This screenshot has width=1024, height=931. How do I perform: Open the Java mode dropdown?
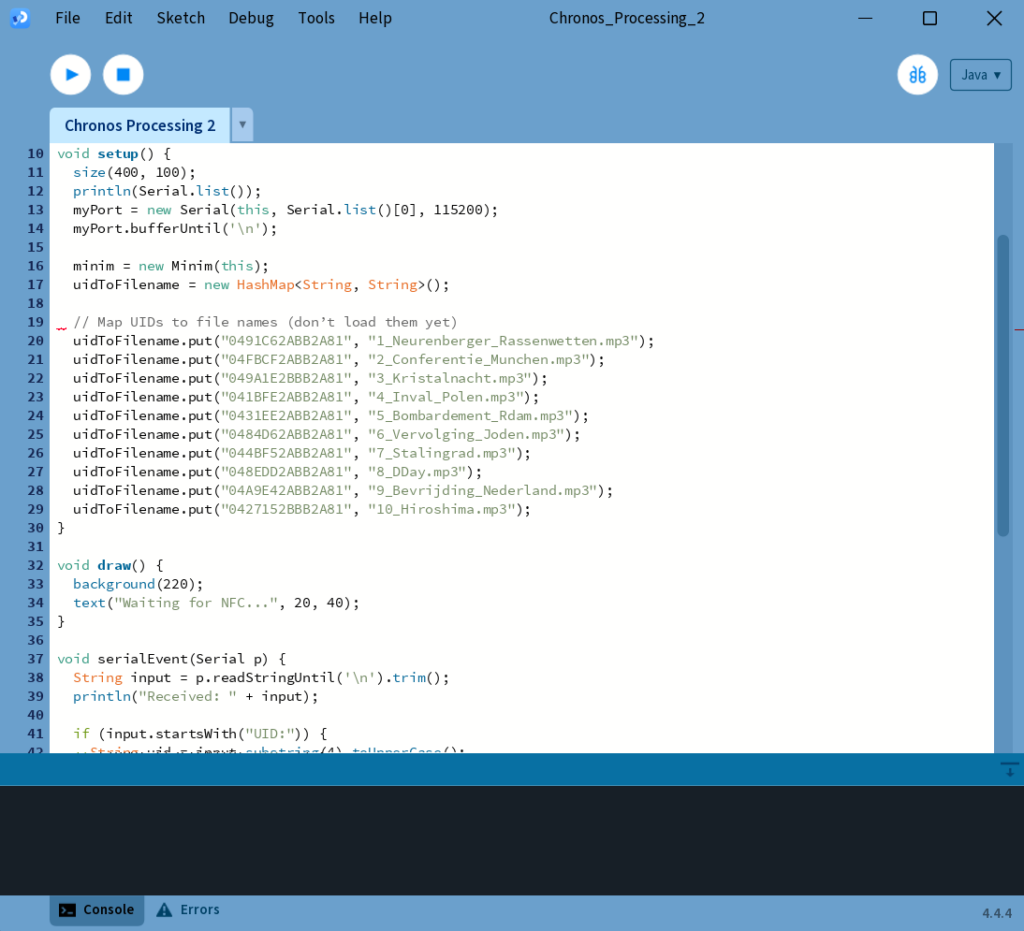point(980,75)
